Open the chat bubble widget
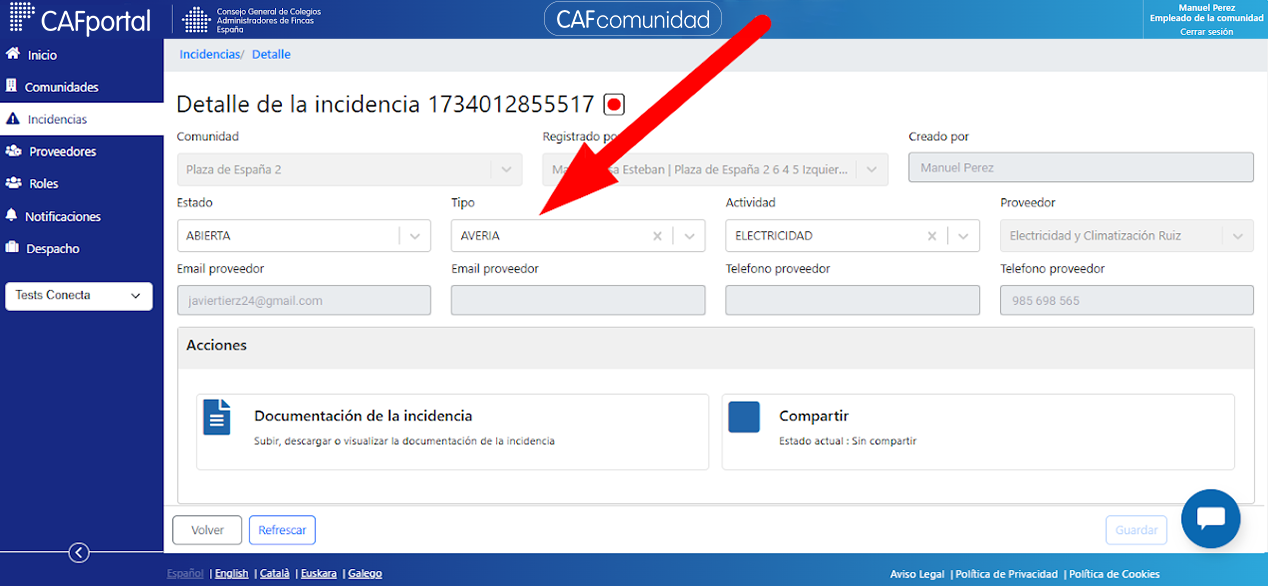 [1210, 519]
